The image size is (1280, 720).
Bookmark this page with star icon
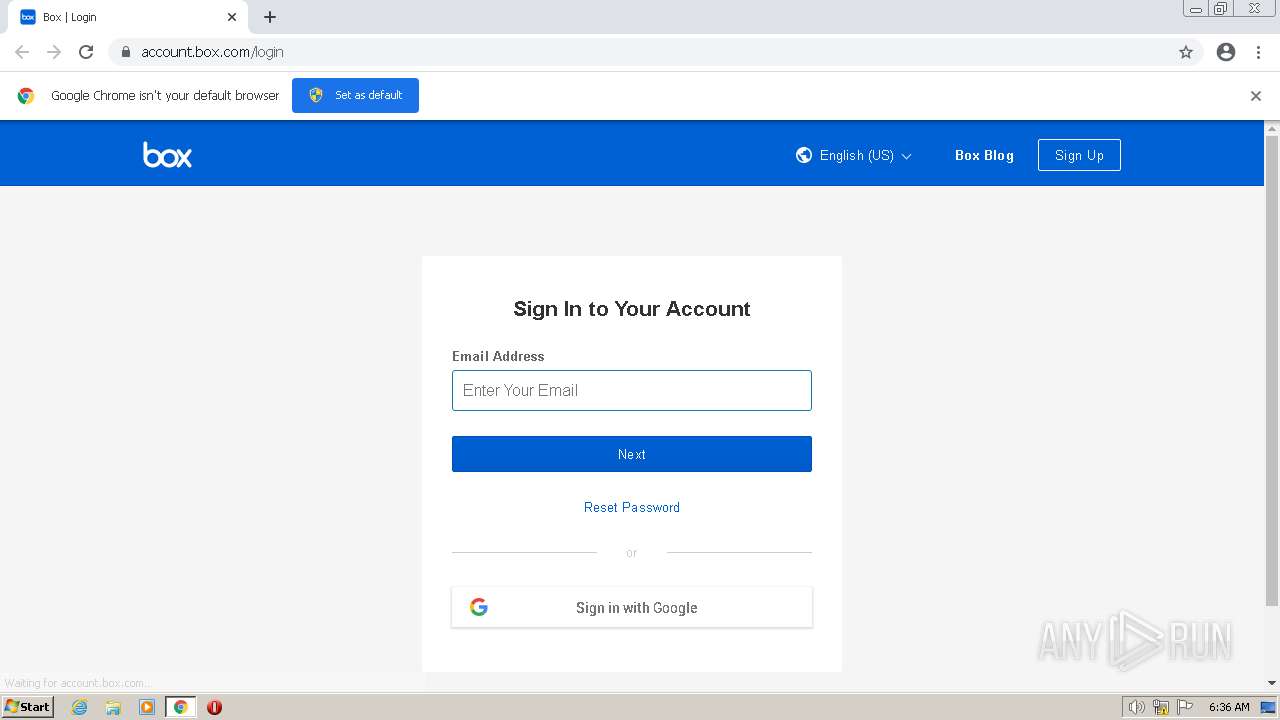click(x=1186, y=52)
